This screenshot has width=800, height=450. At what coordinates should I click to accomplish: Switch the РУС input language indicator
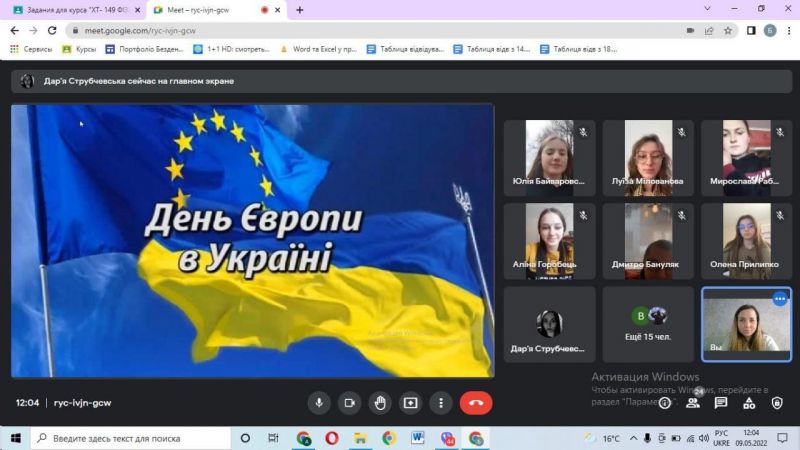tap(721, 438)
